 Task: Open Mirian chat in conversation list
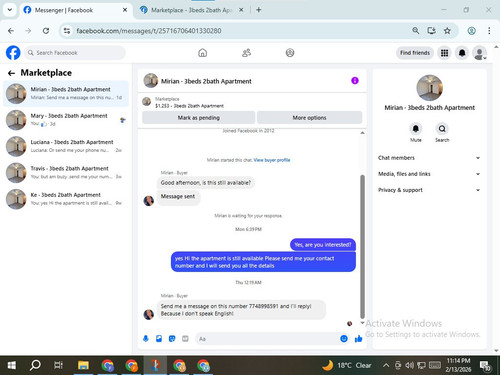(x=66, y=94)
